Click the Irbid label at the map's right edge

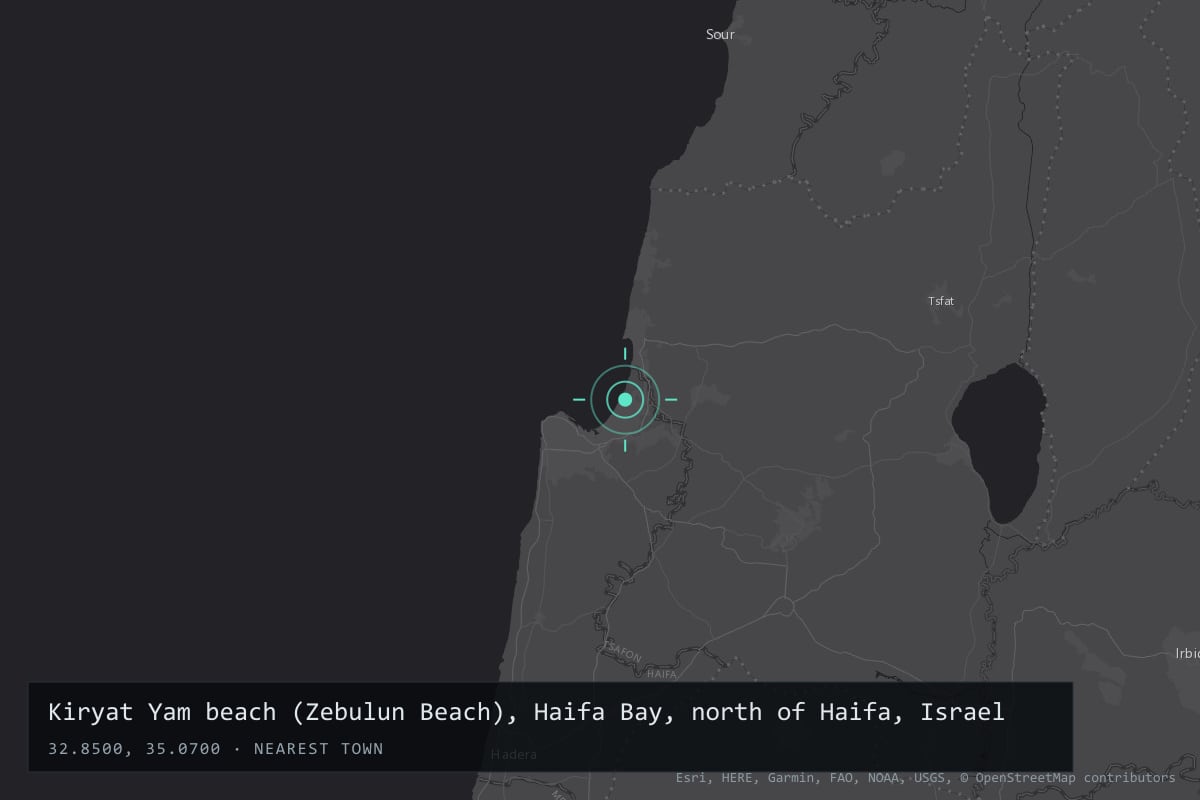[1187, 653]
